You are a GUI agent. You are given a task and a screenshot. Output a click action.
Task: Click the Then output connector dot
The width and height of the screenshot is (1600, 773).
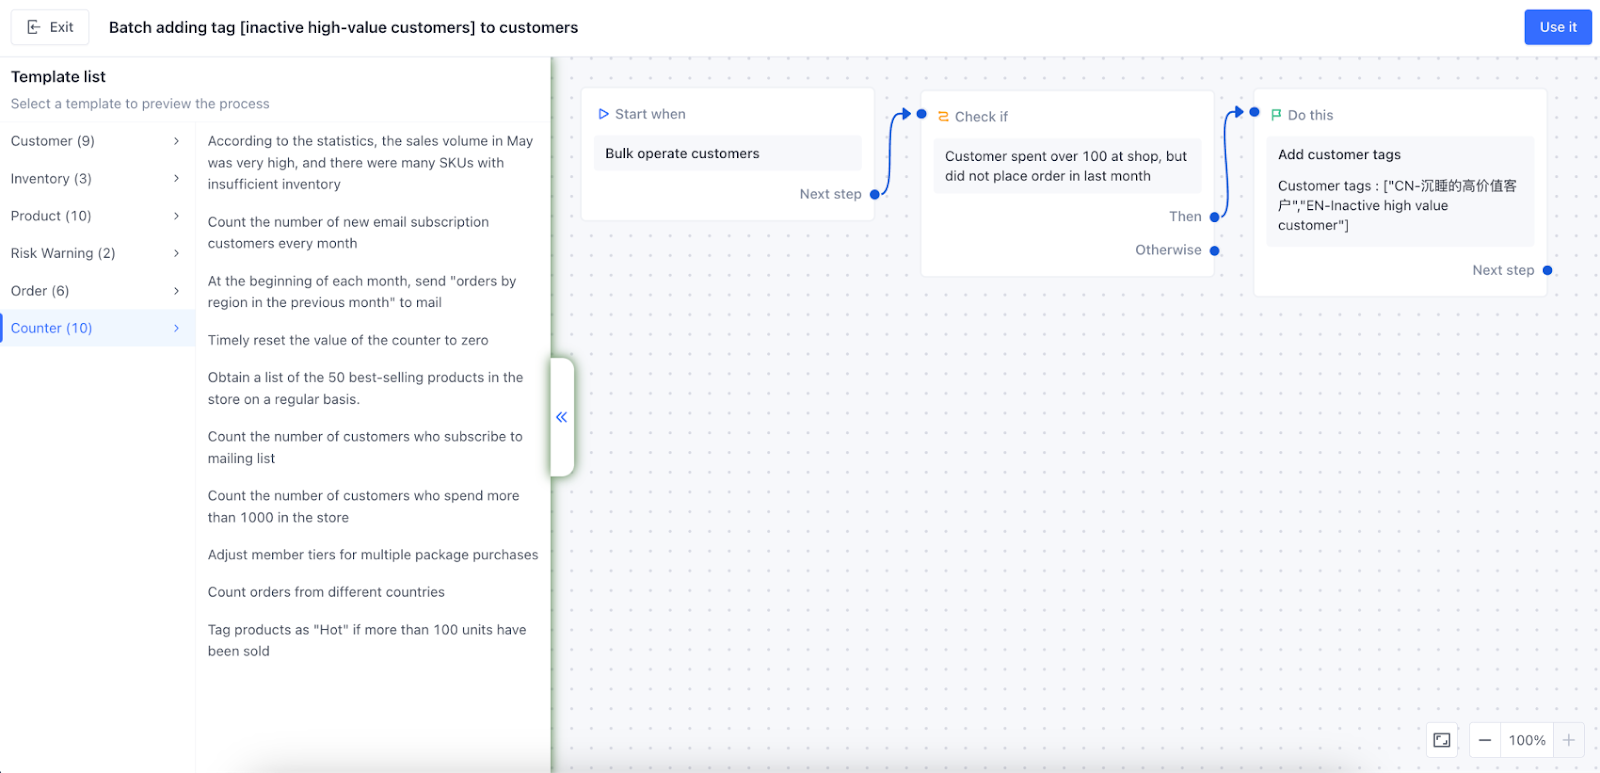[1215, 217]
